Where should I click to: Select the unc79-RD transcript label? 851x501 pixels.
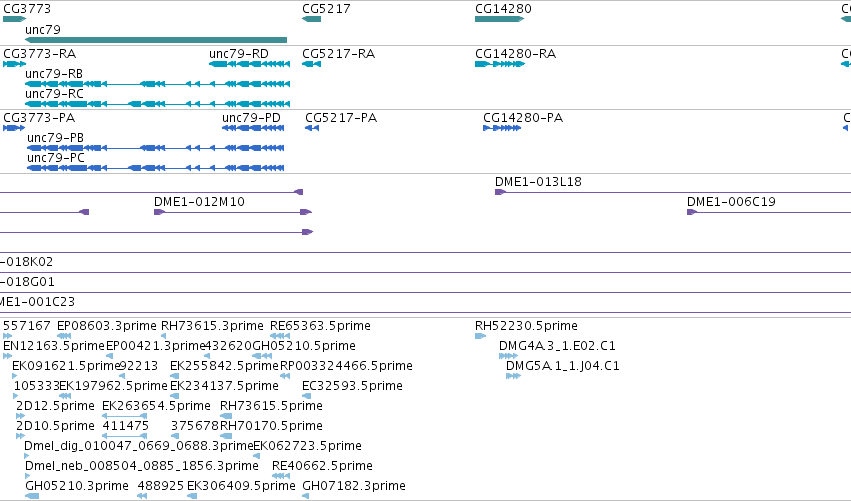[x=239, y=54]
